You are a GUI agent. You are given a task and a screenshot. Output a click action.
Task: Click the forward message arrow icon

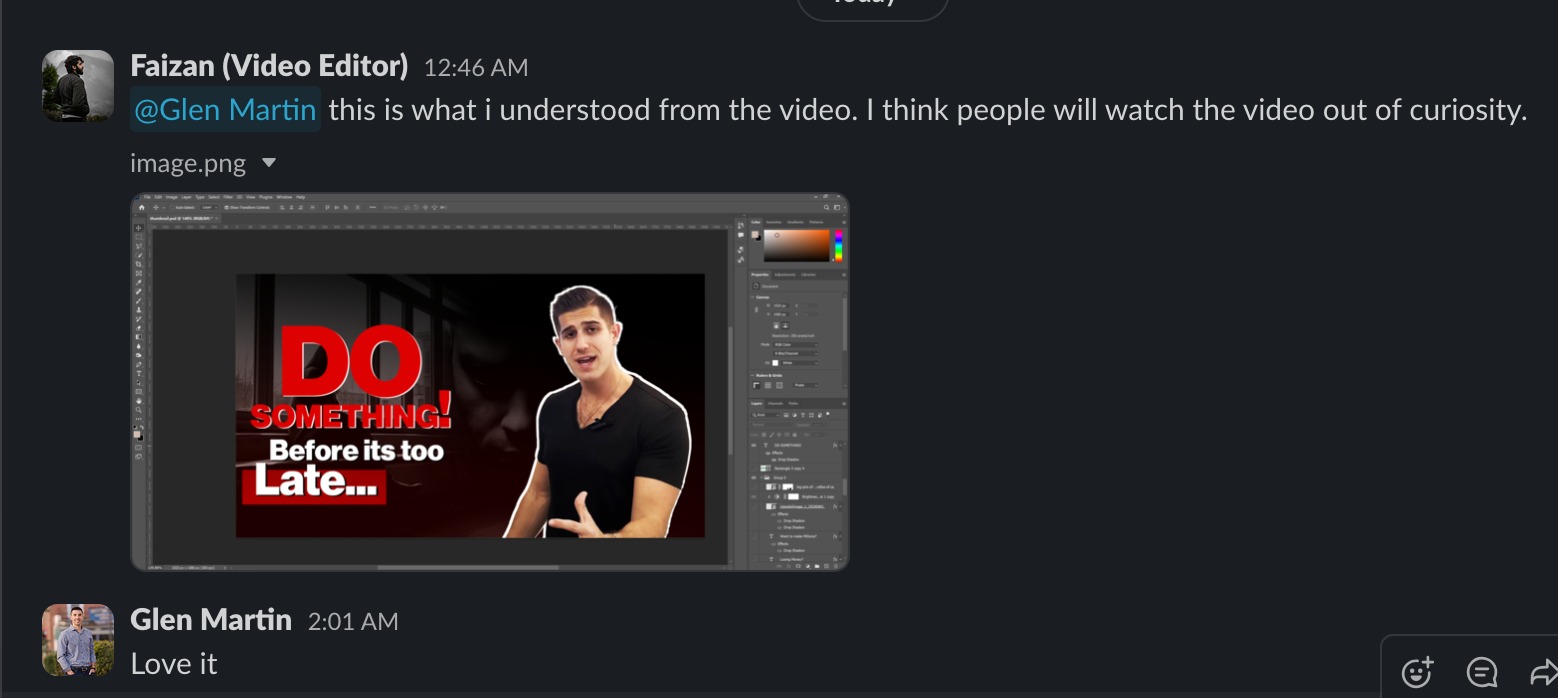coord(1544,672)
